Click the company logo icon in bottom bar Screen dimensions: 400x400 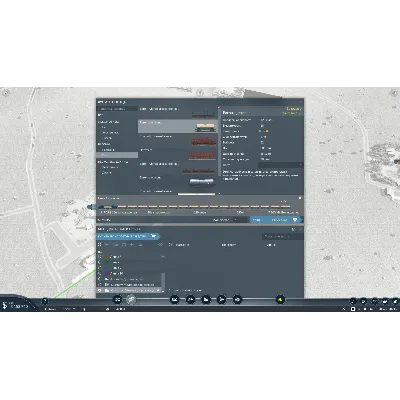click(5, 305)
